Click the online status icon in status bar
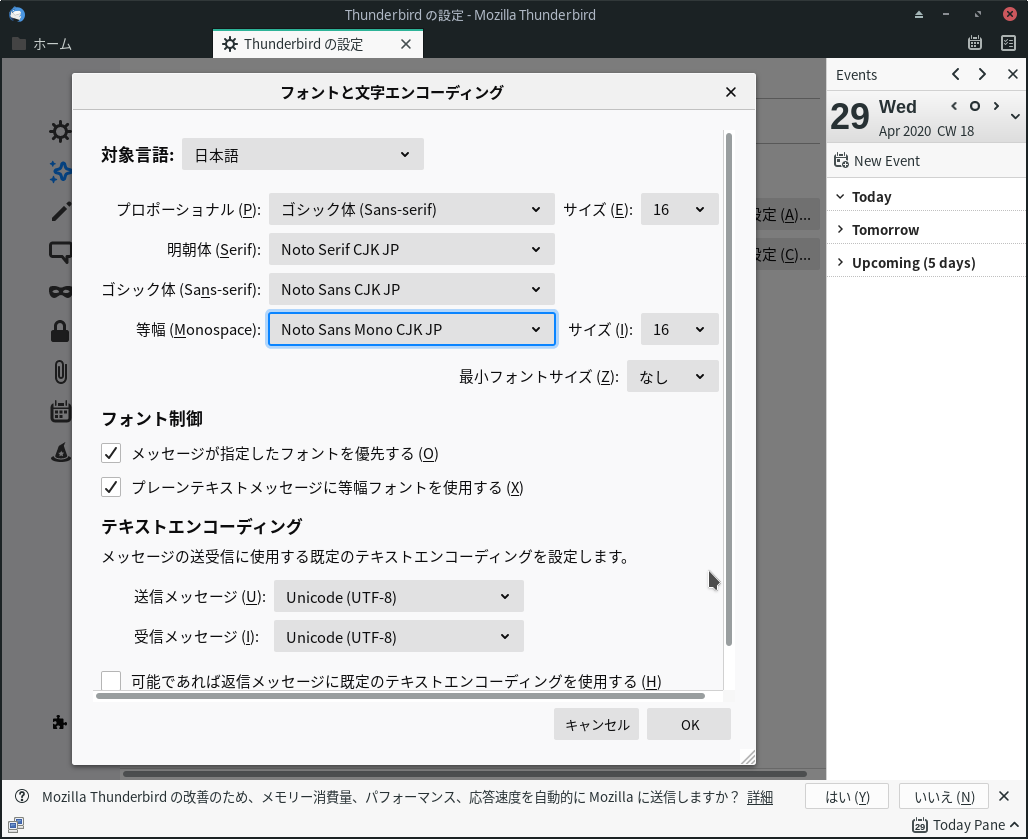 (x=16, y=825)
